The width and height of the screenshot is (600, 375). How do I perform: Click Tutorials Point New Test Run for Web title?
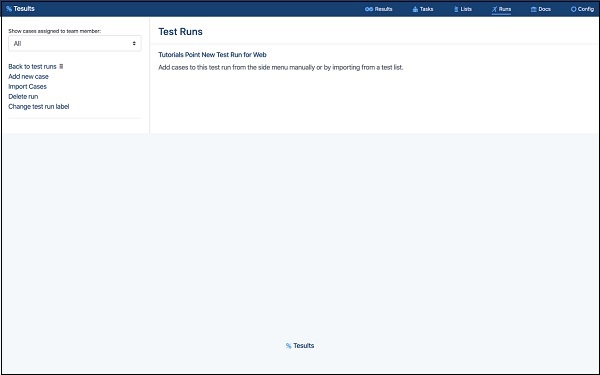coord(212,55)
